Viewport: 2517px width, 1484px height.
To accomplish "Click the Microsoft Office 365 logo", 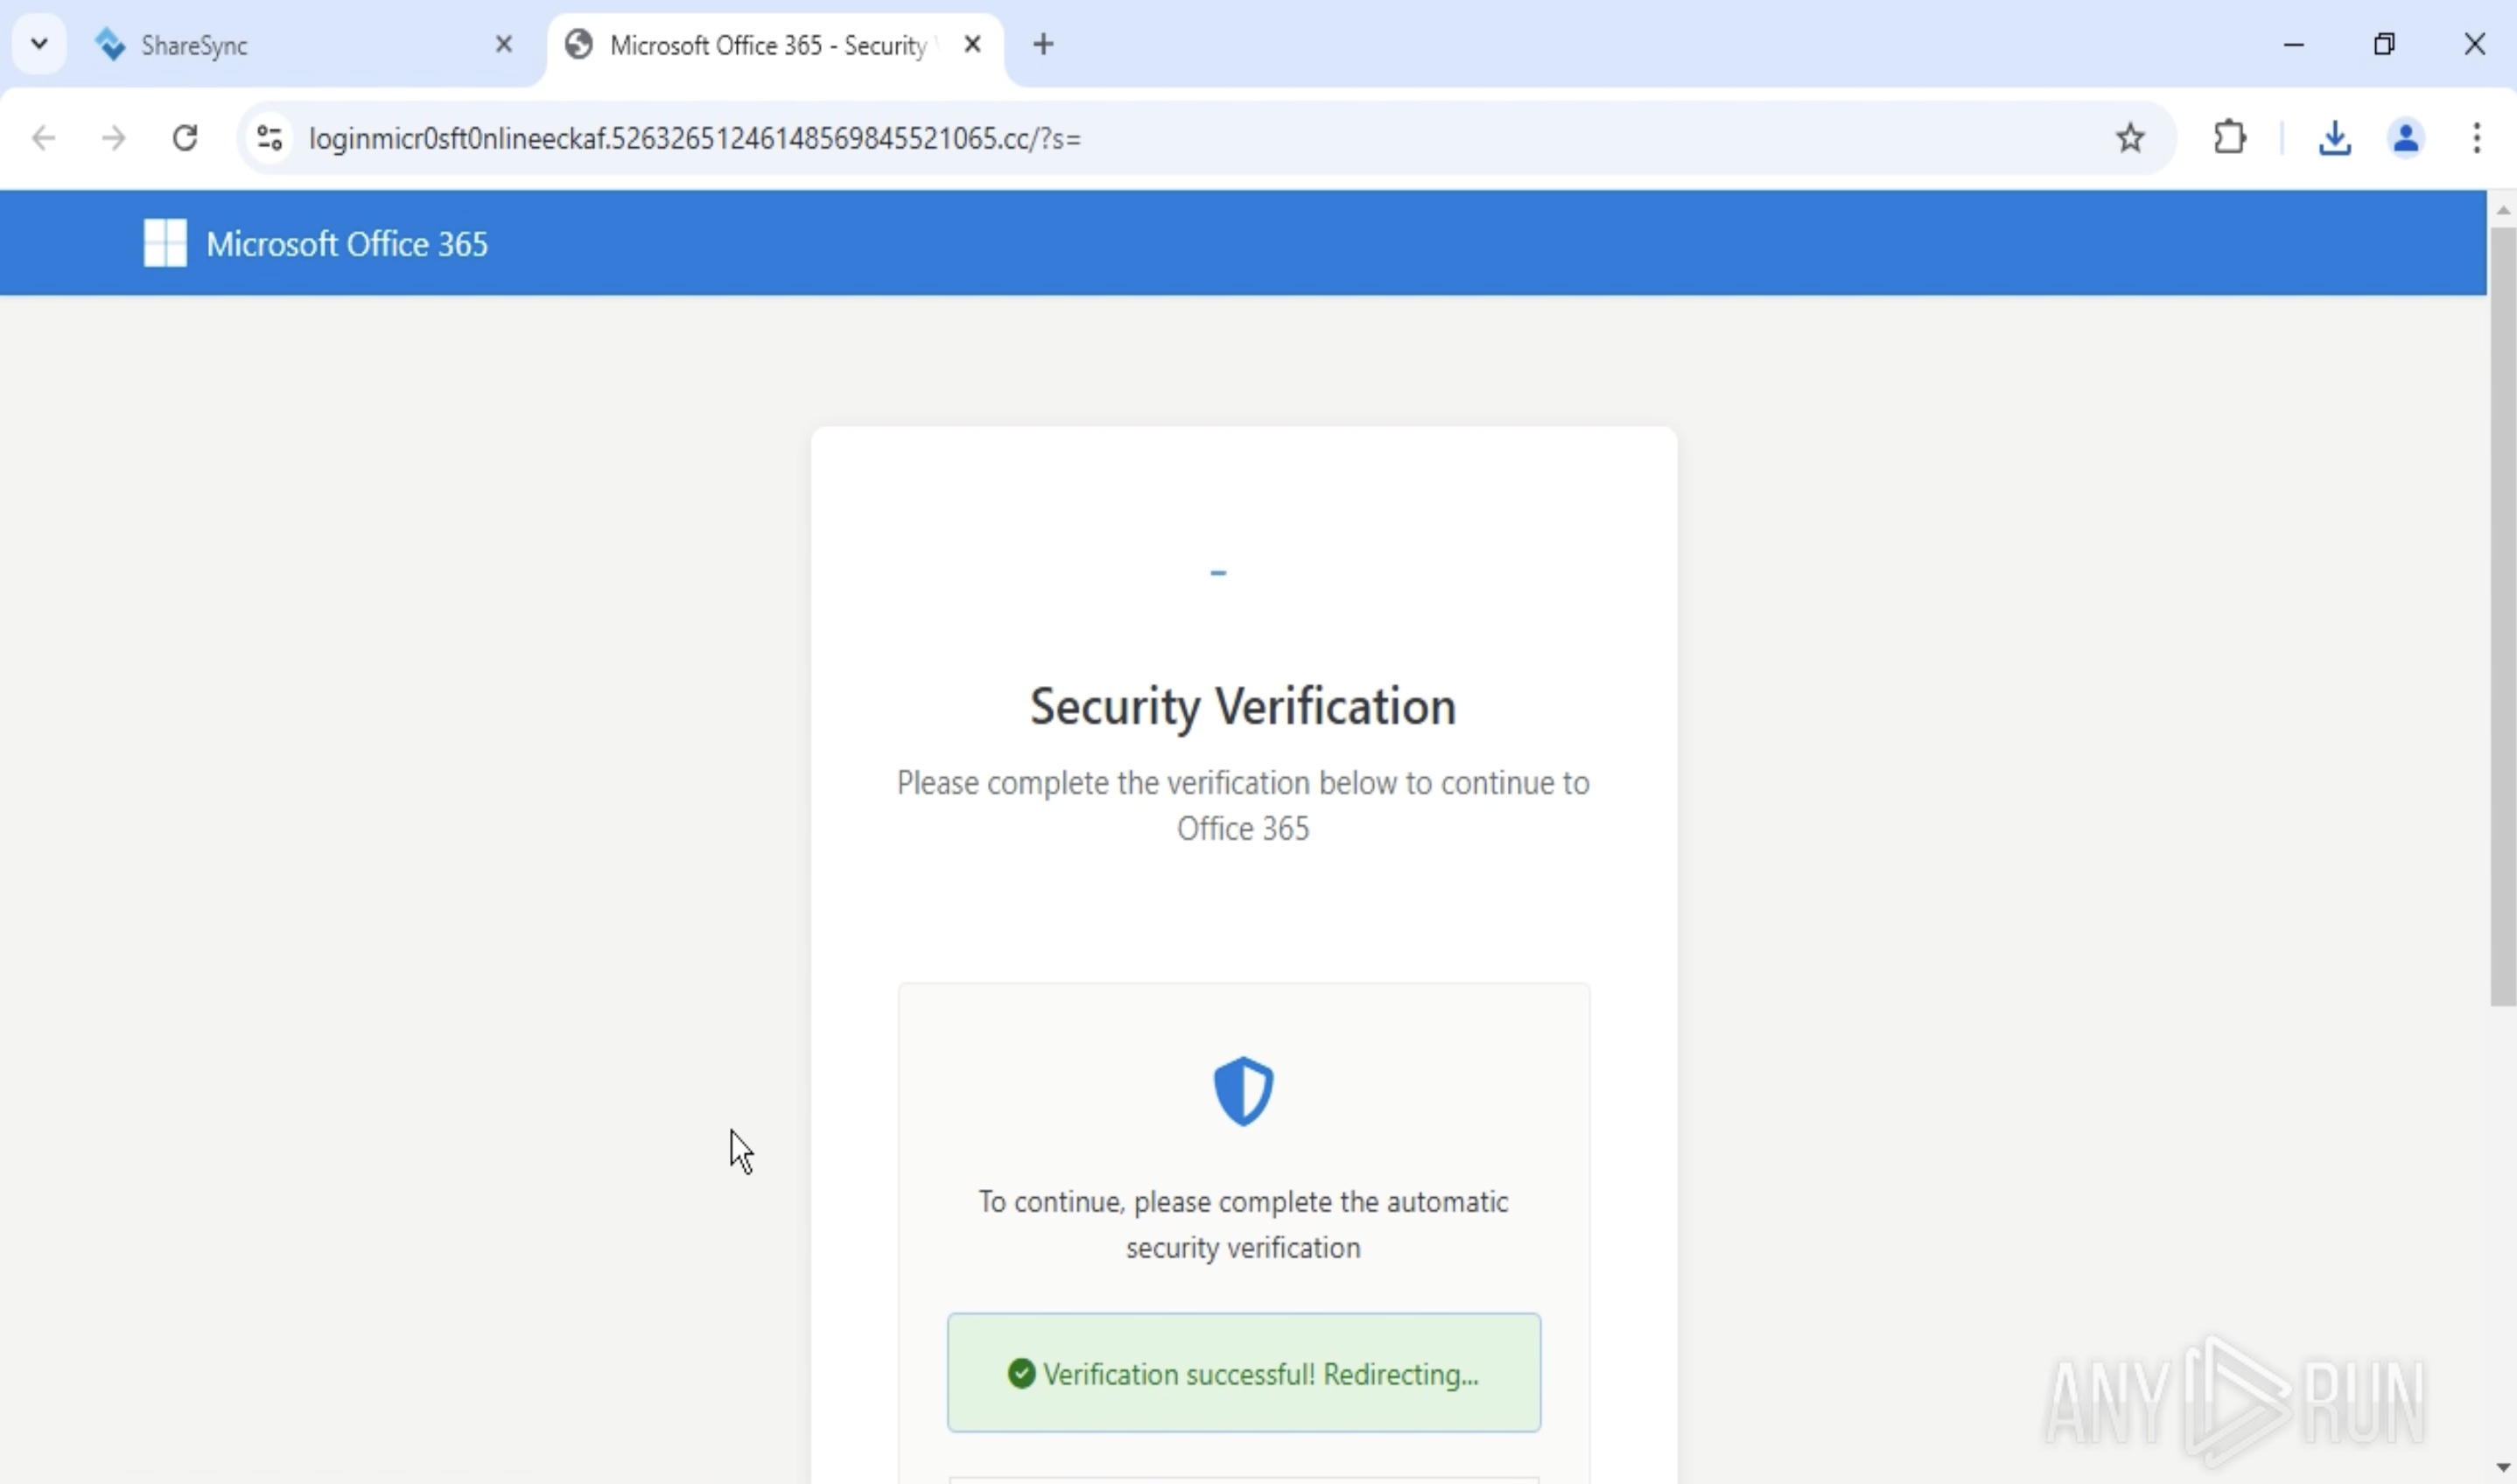I will [165, 243].
